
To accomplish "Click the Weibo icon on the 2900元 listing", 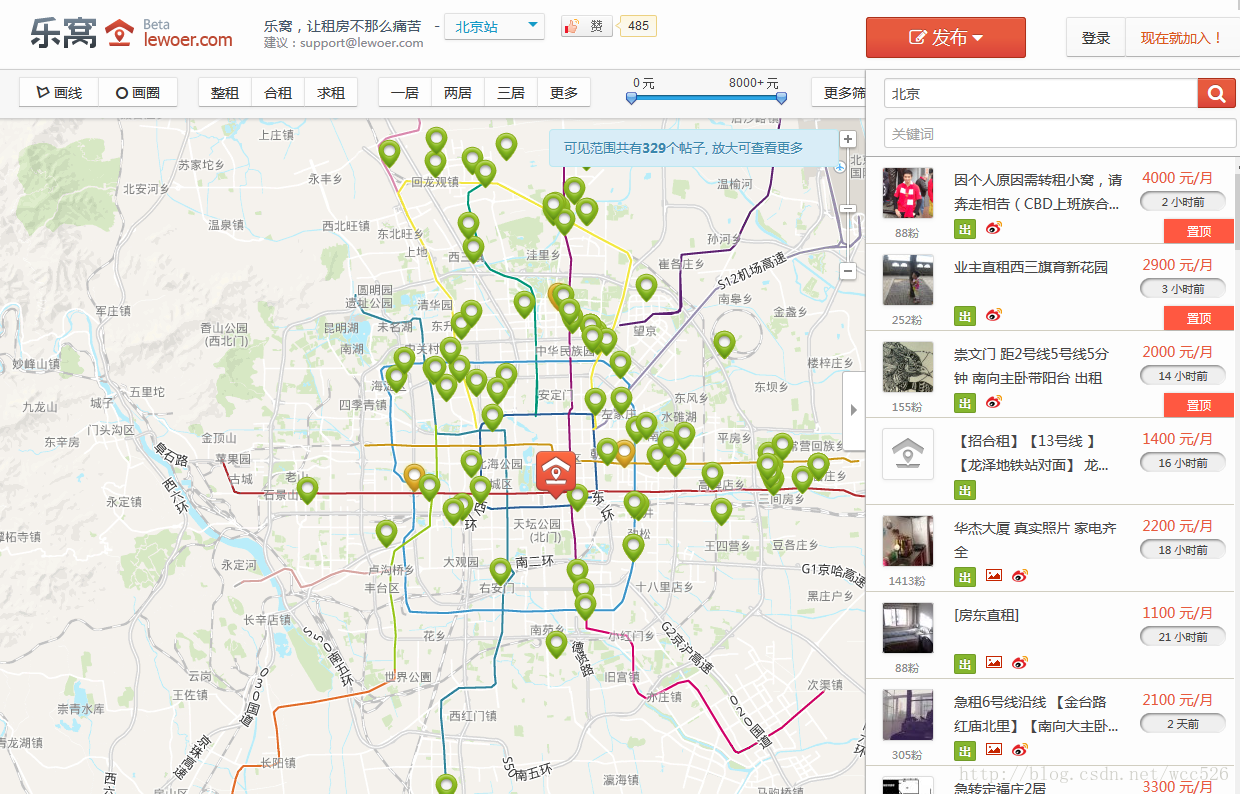I will click(993, 315).
